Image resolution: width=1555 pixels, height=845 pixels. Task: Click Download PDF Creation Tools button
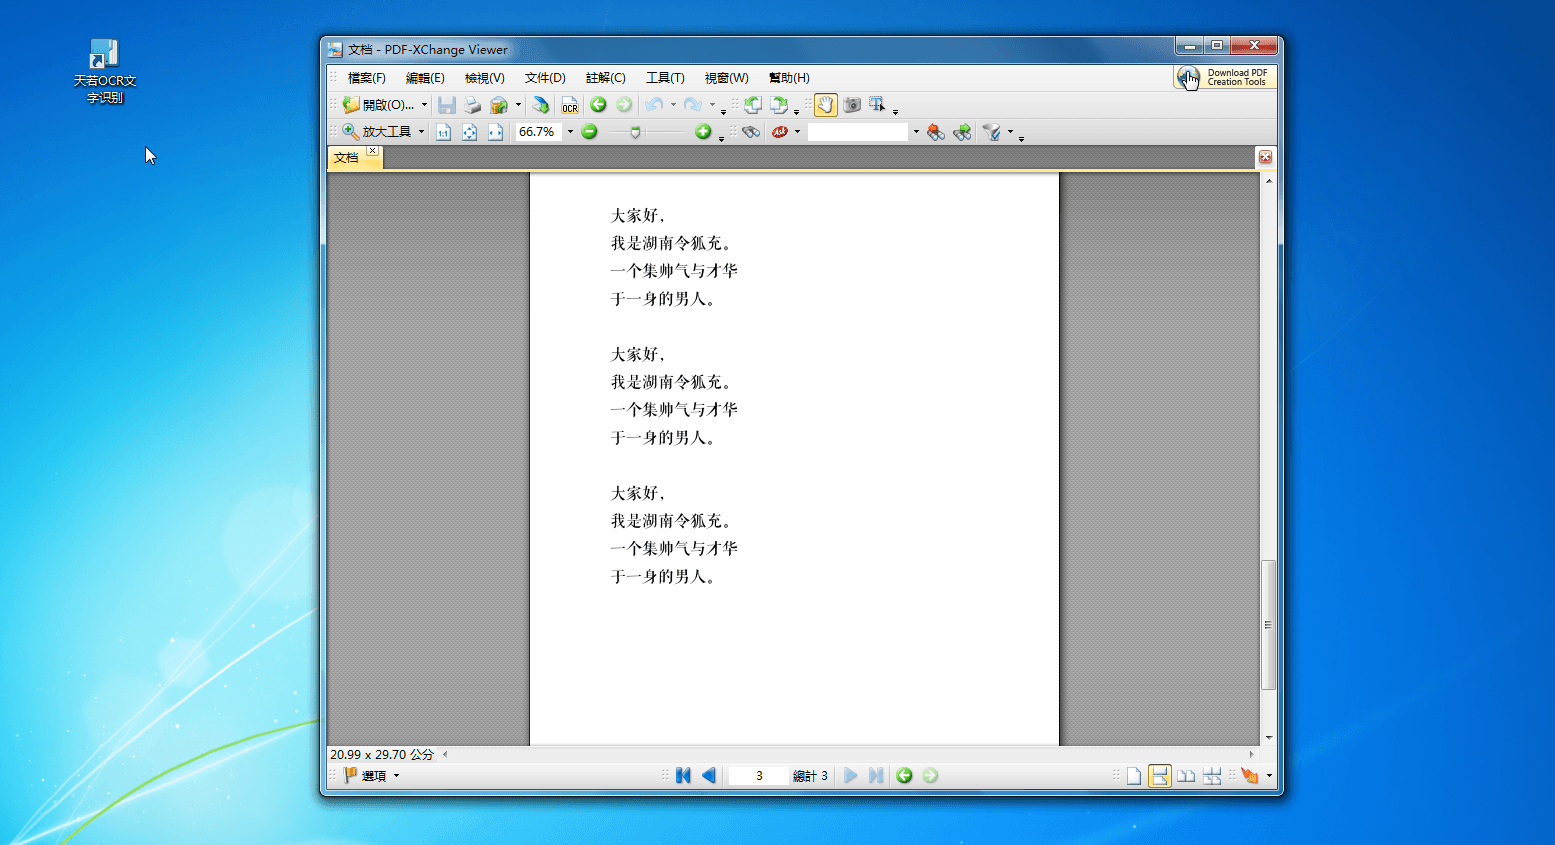pos(1225,78)
